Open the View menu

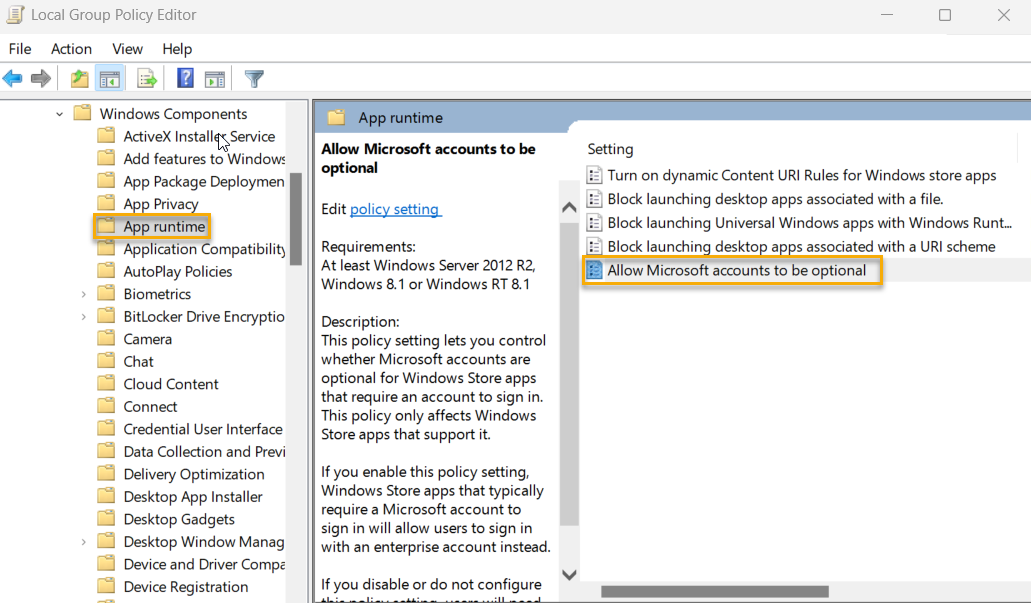coord(127,48)
